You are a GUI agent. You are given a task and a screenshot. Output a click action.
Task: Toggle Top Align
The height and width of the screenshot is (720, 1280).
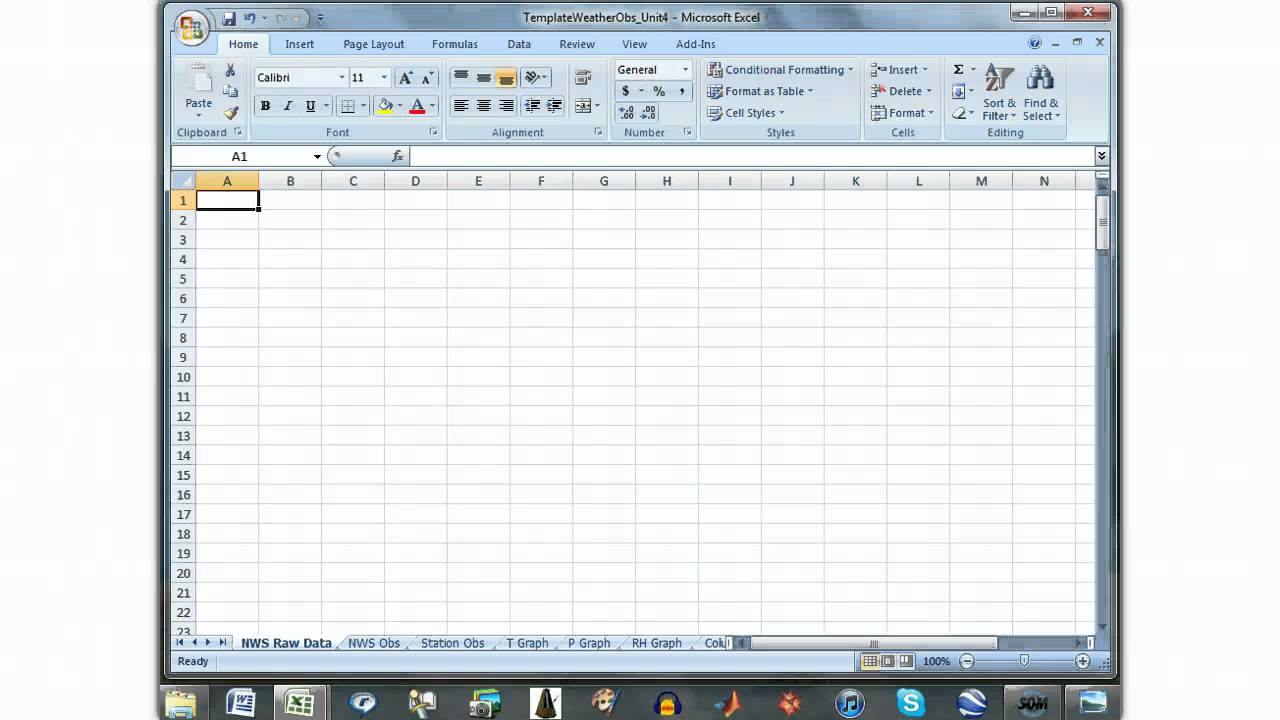(x=461, y=77)
